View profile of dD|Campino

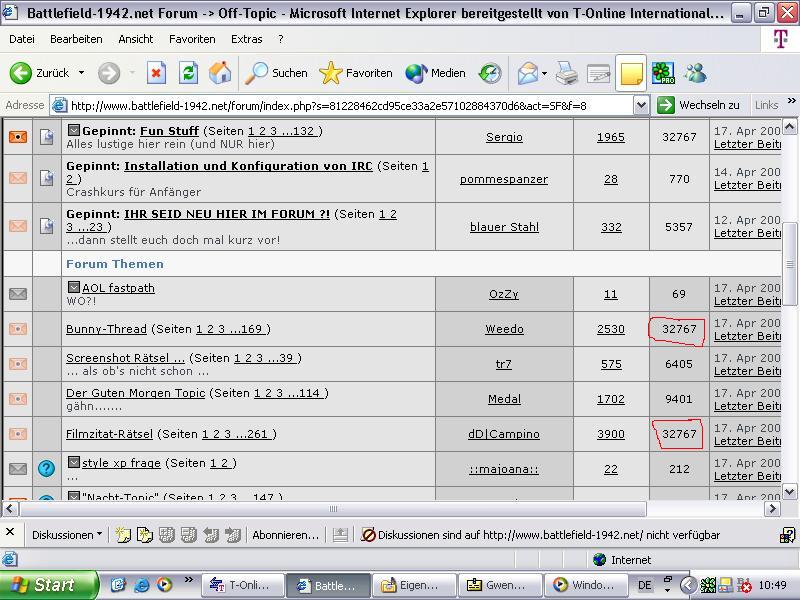[x=504, y=434]
